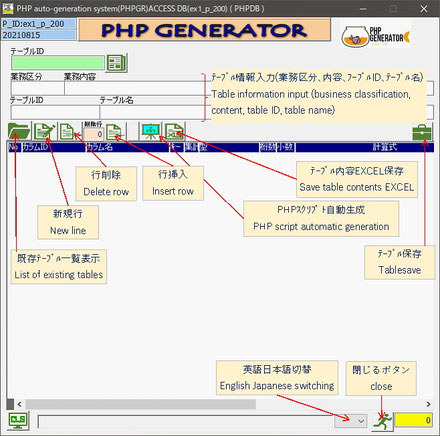The width and height of the screenshot is (440, 436).
Task: Click the insert row document icon
Action: 114,132
